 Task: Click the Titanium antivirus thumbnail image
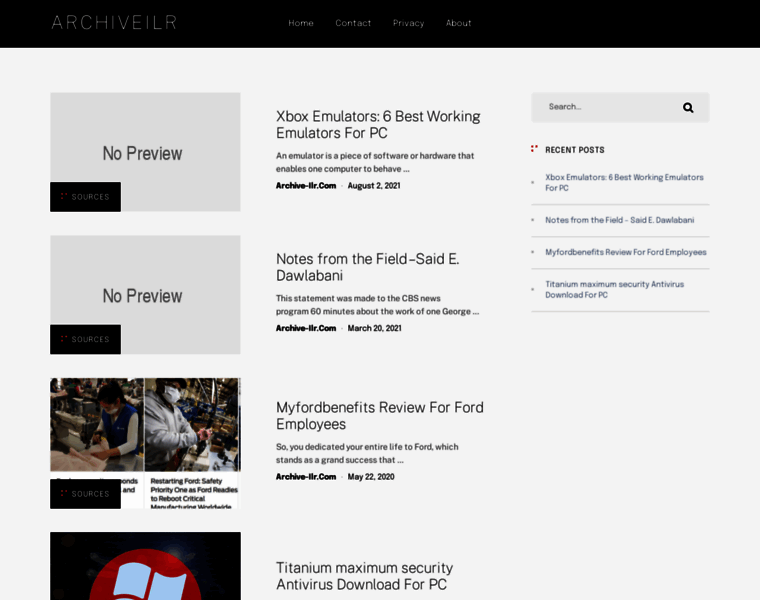[x=145, y=566]
